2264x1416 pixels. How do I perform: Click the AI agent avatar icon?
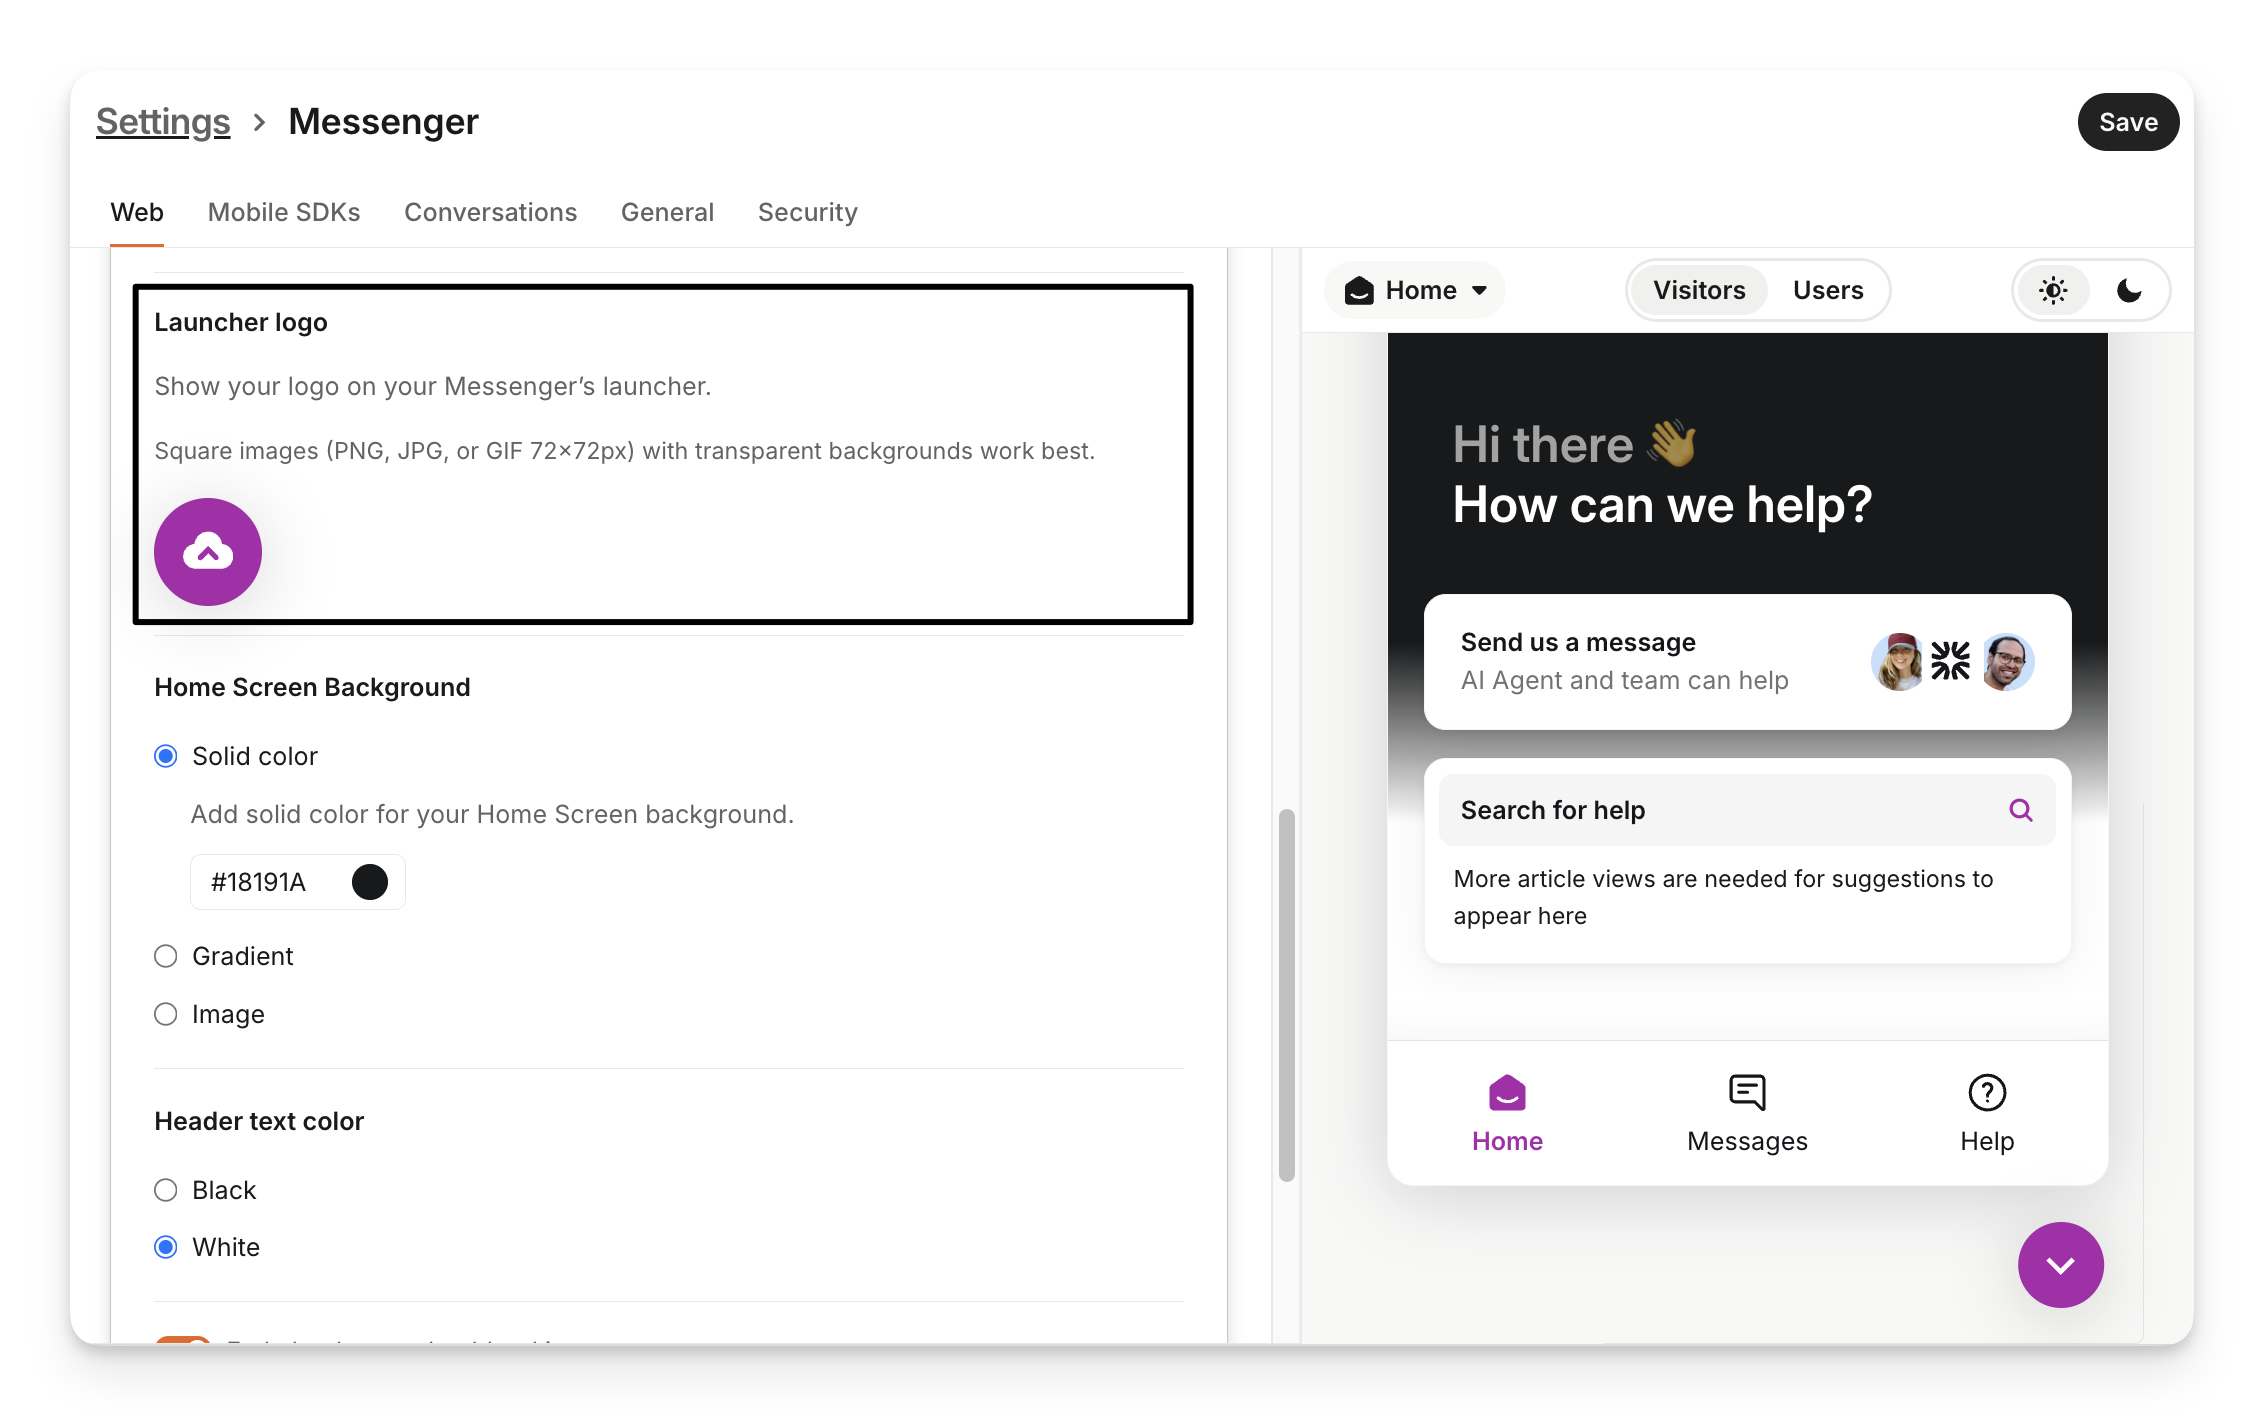pos(1950,661)
